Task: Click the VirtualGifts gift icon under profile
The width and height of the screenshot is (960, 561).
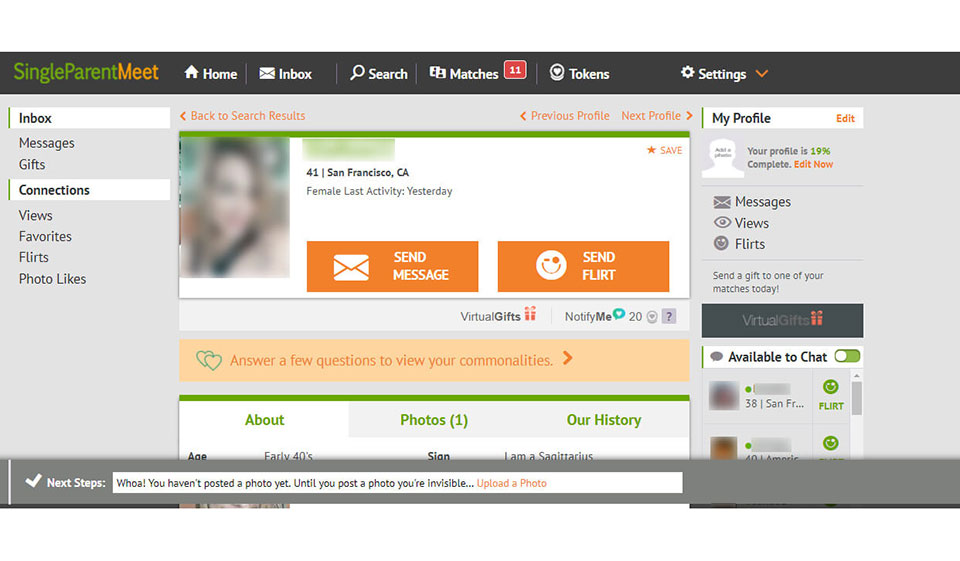Action: [530, 315]
